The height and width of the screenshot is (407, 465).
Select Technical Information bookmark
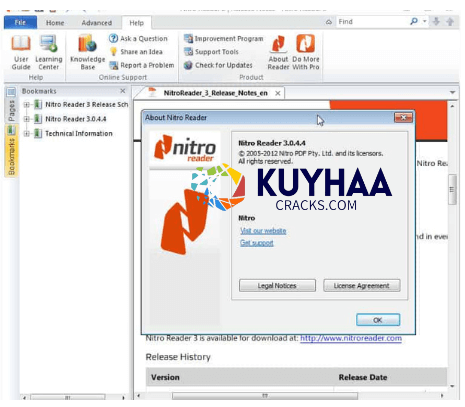tap(79, 134)
